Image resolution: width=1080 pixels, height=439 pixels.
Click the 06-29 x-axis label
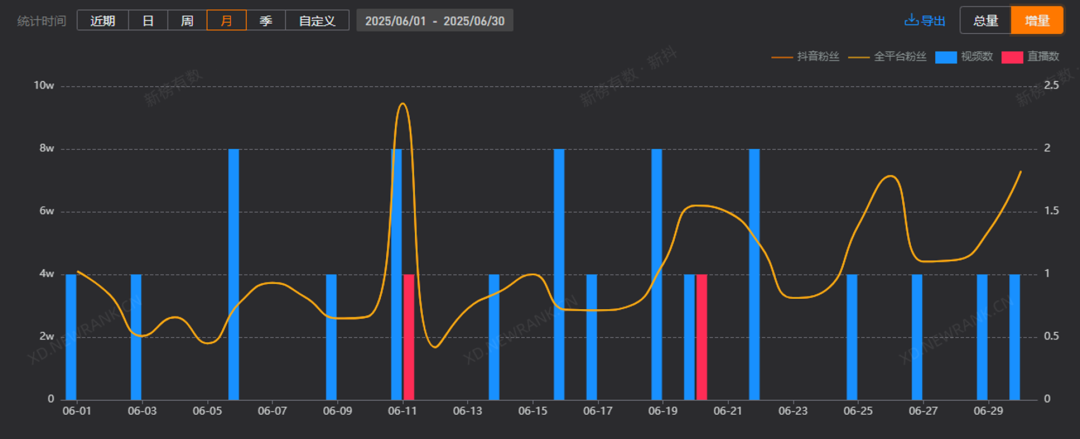point(988,411)
